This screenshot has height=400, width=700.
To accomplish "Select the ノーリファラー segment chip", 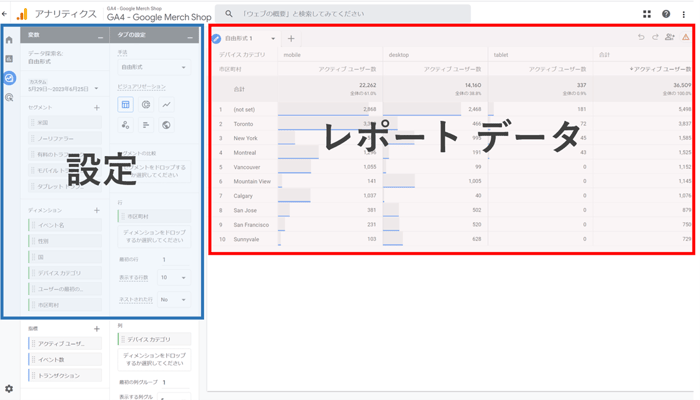I will pyautogui.click(x=65, y=138).
